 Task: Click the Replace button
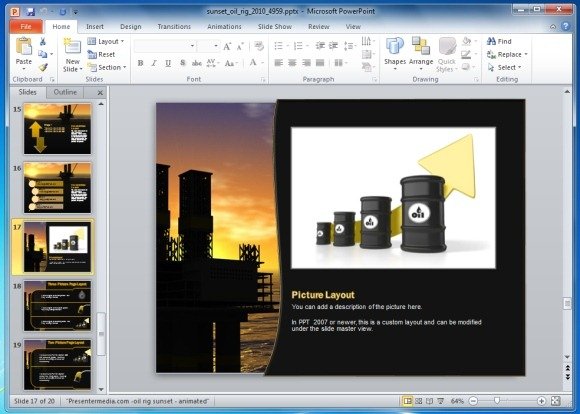point(507,54)
